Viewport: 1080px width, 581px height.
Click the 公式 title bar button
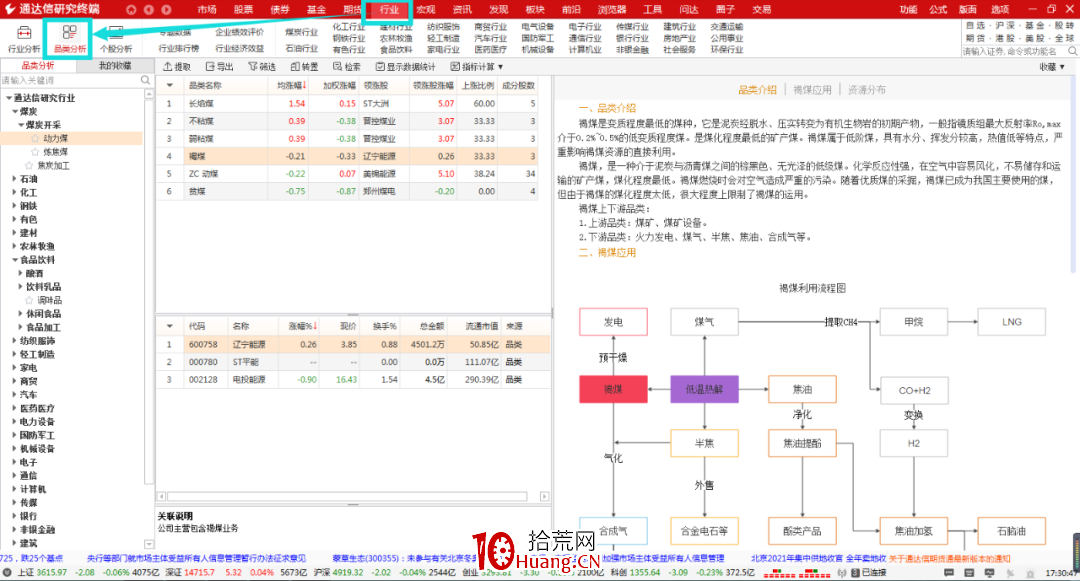pyautogui.click(x=938, y=10)
